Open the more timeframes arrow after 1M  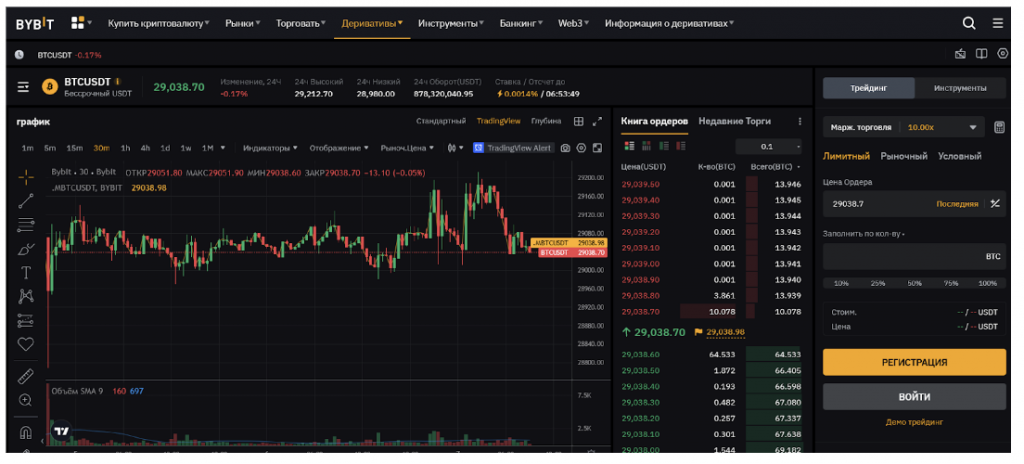coord(223,148)
